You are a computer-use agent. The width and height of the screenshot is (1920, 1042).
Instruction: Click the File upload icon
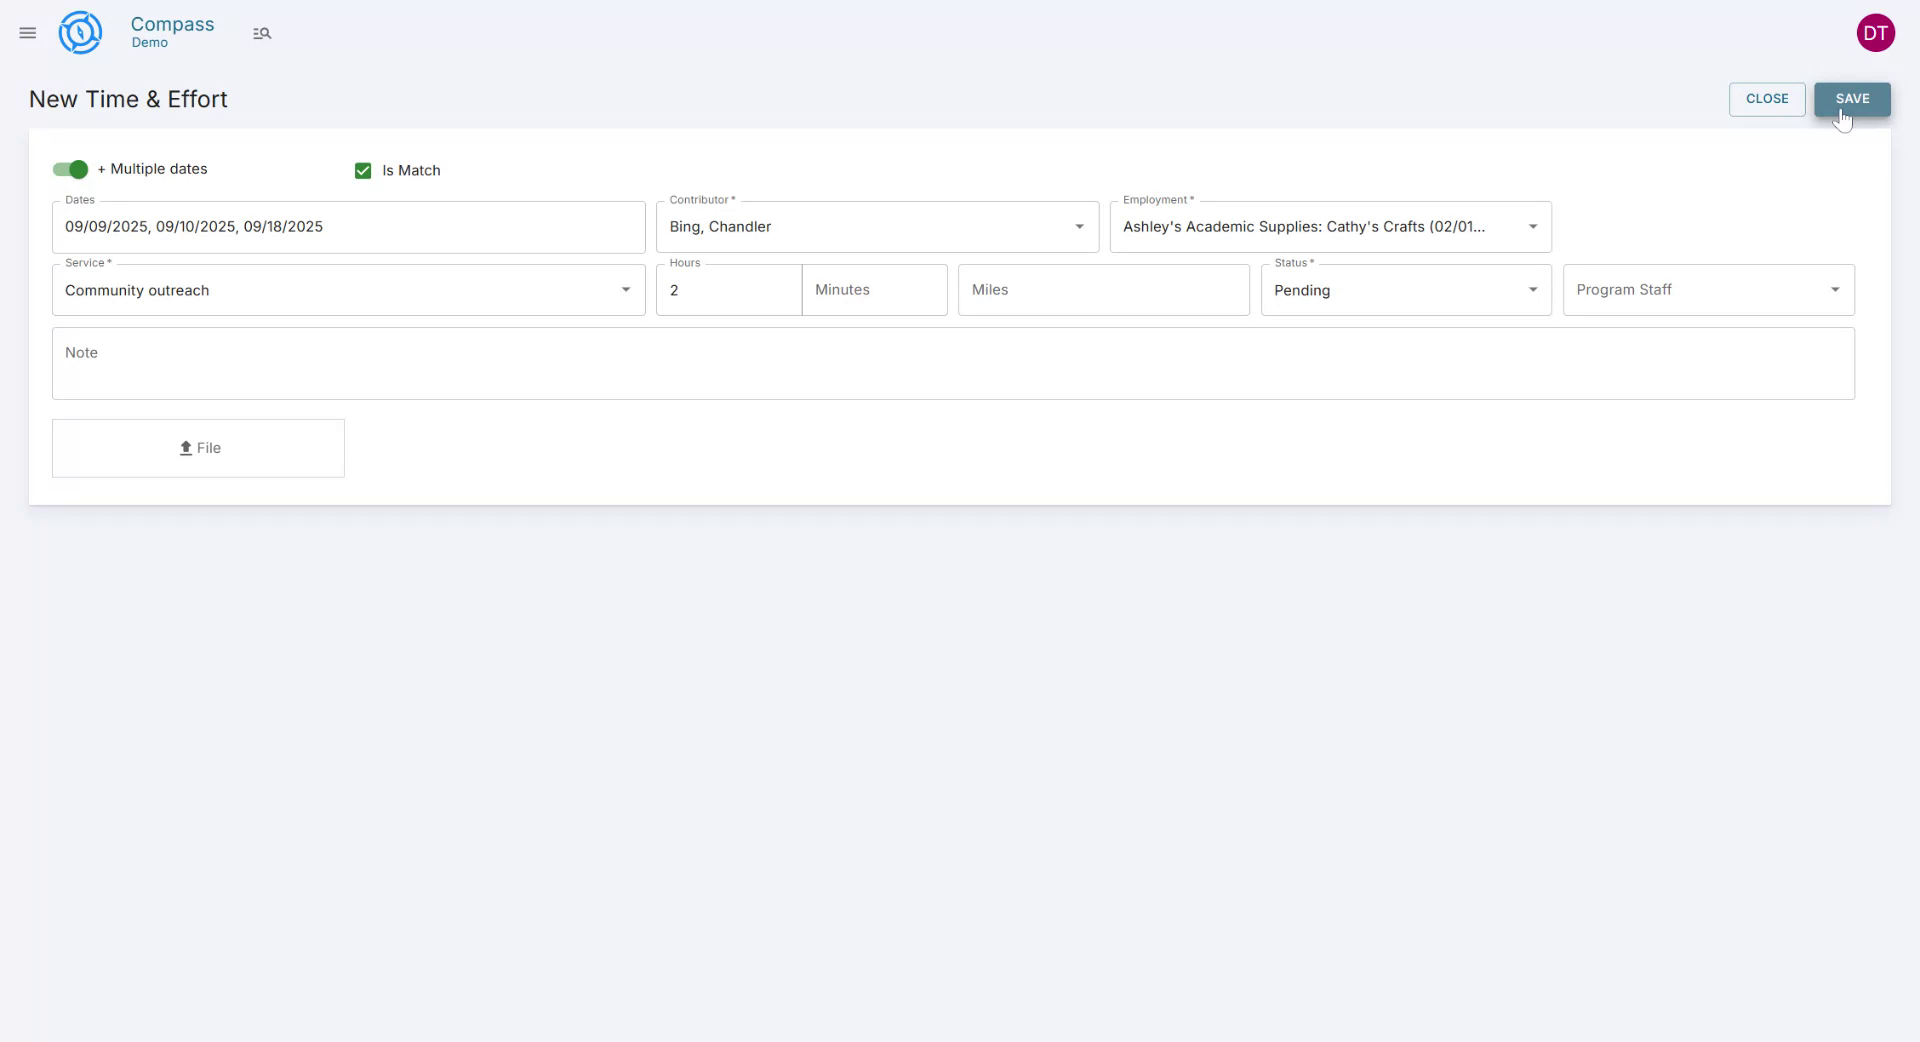point(185,448)
